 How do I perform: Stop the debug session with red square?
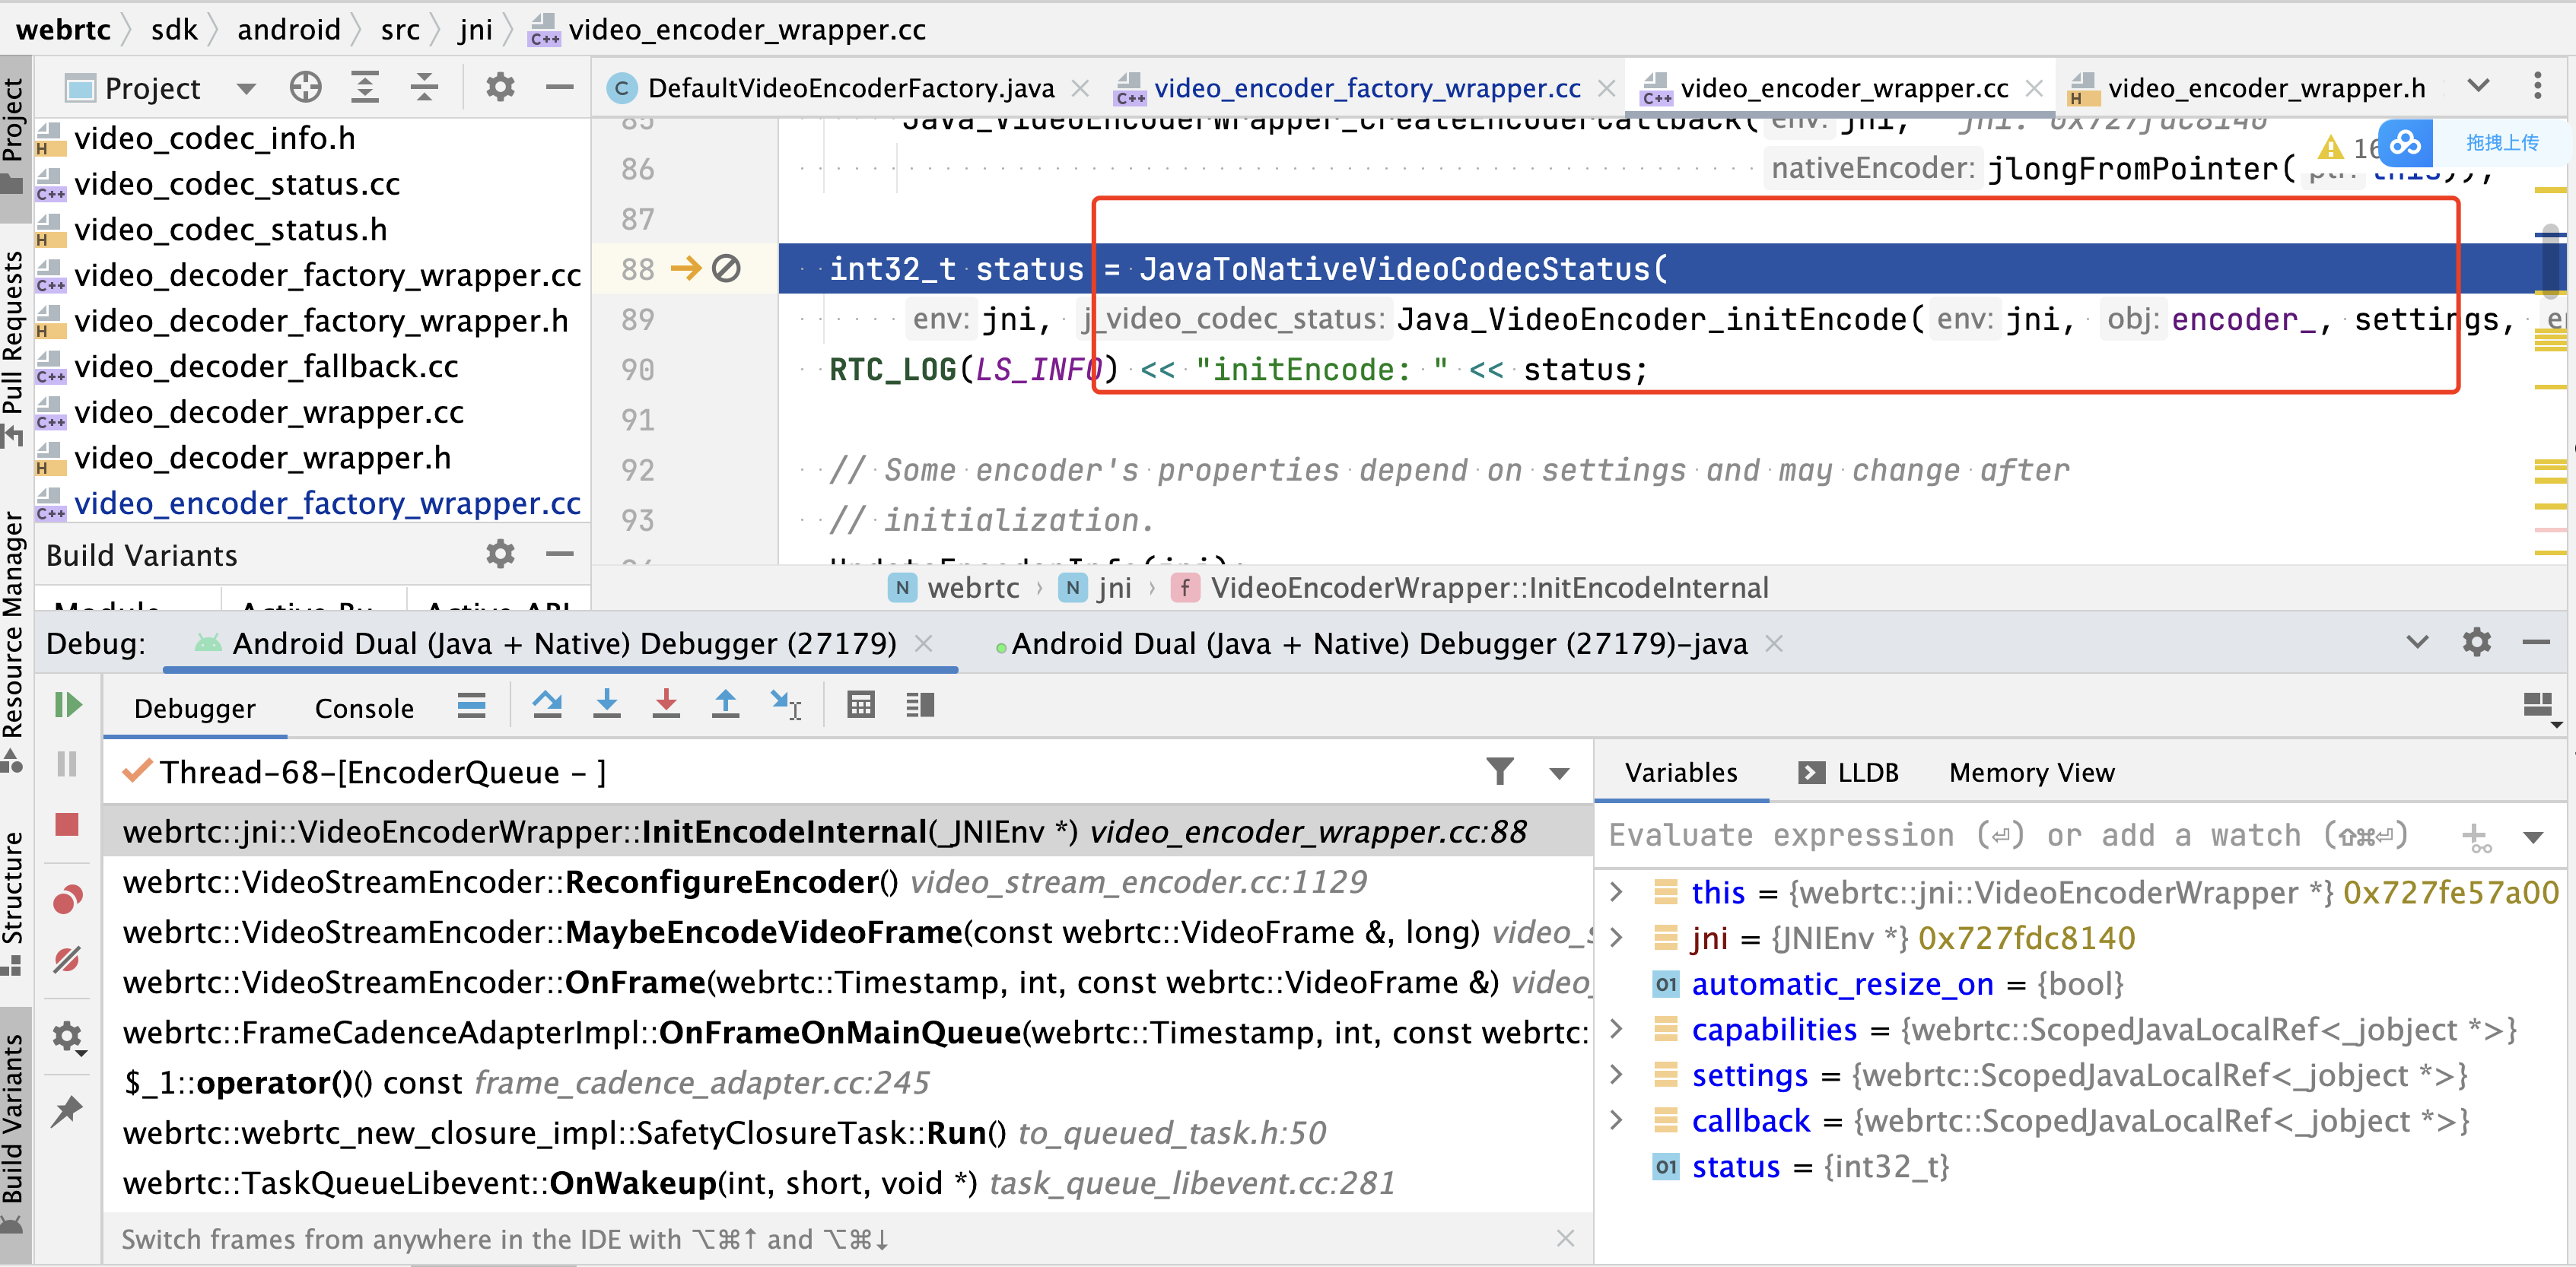pos(67,825)
